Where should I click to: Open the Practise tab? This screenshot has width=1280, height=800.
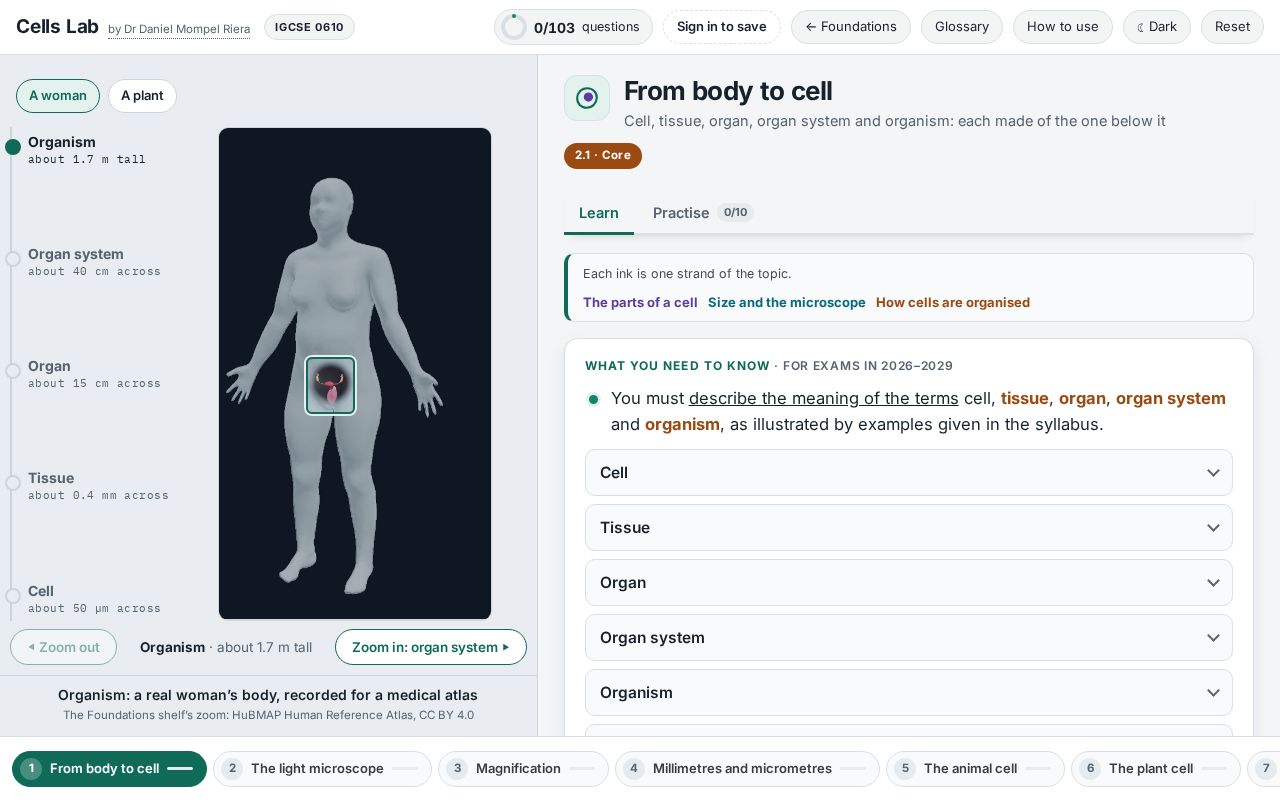point(703,213)
